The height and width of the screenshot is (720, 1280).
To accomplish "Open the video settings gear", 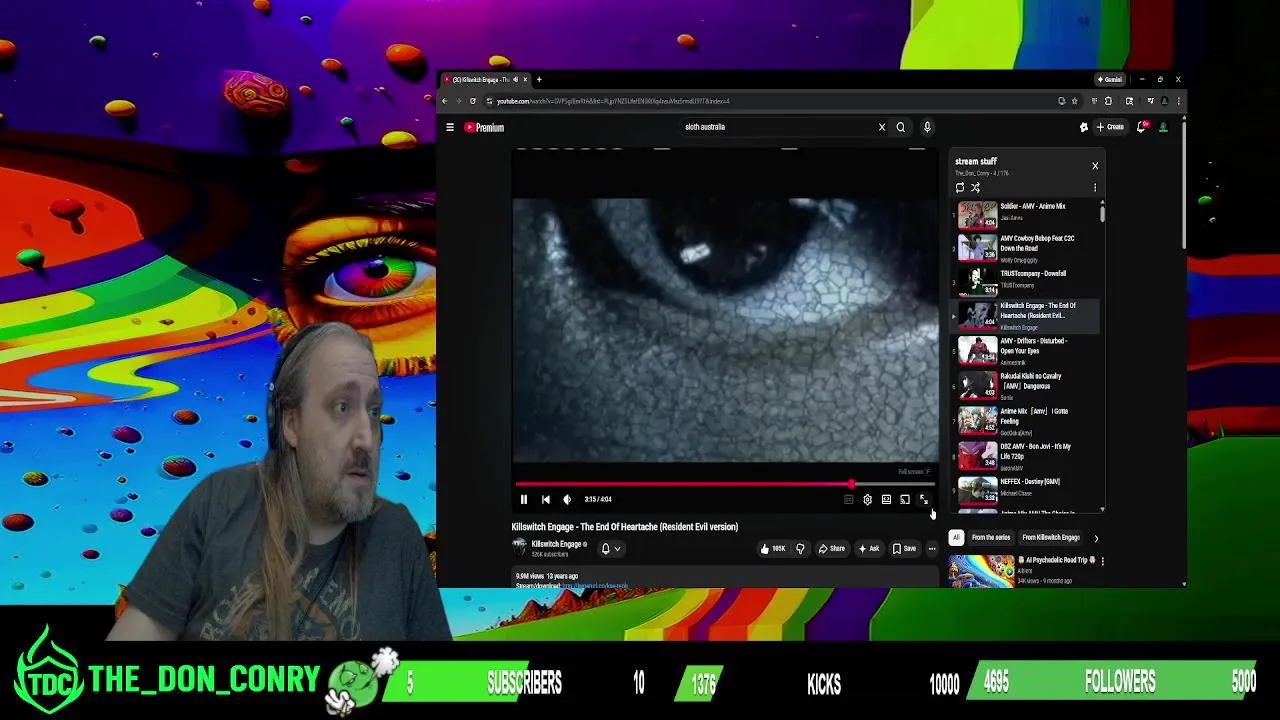I will [x=867, y=499].
